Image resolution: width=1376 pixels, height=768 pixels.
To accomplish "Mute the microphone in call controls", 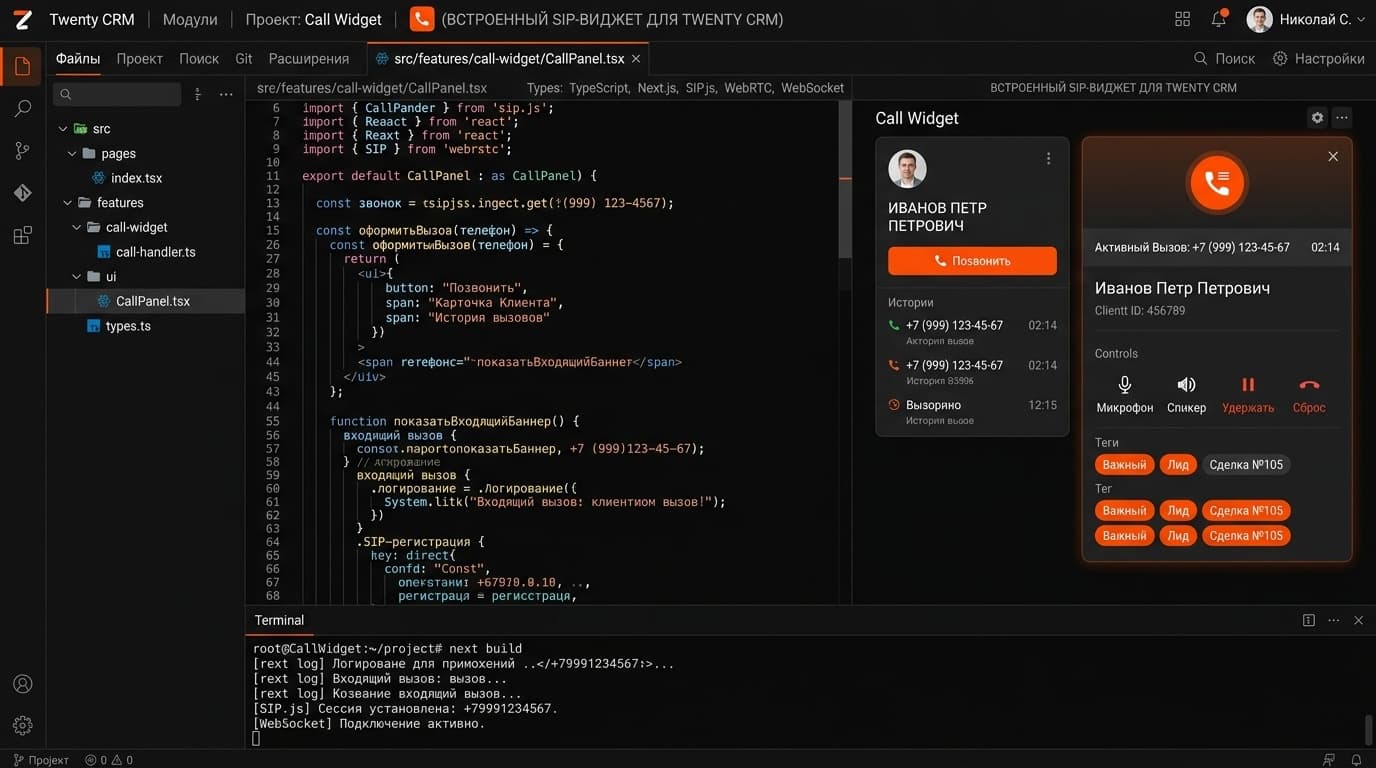I will click(1124, 393).
